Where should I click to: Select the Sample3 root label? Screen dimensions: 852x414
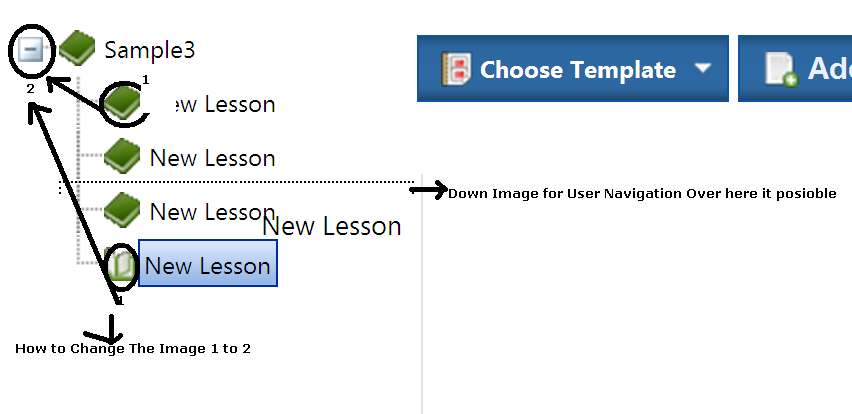pyautogui.click(x=150, y=49)
